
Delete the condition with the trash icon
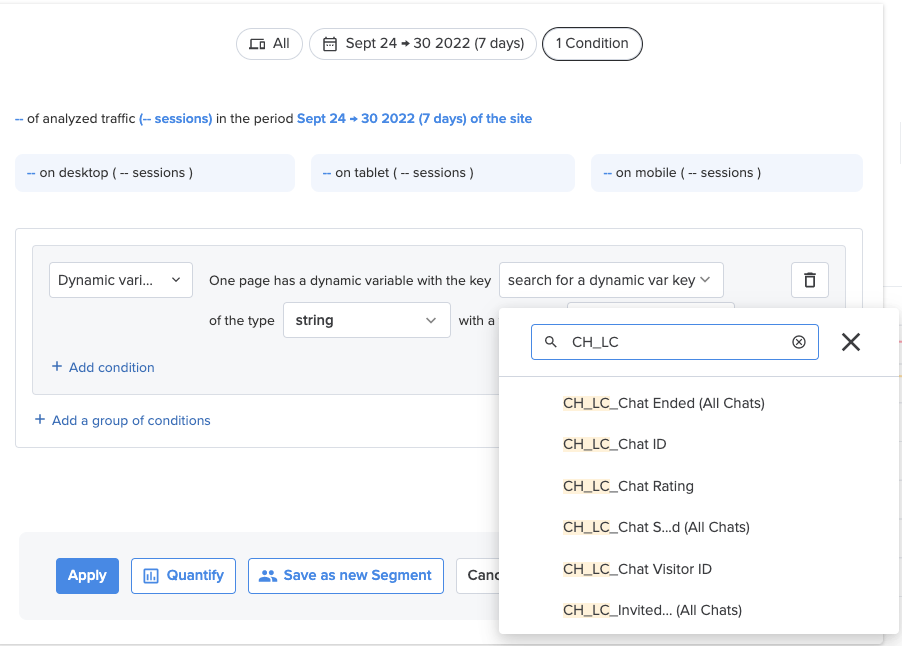tap(809, 280)
